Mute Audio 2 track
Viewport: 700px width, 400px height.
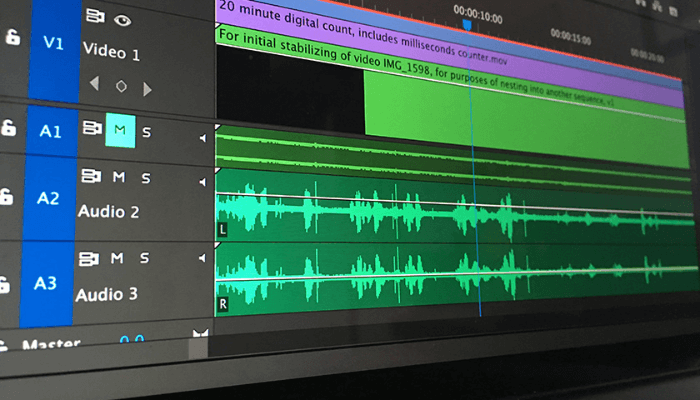point(119,177)
